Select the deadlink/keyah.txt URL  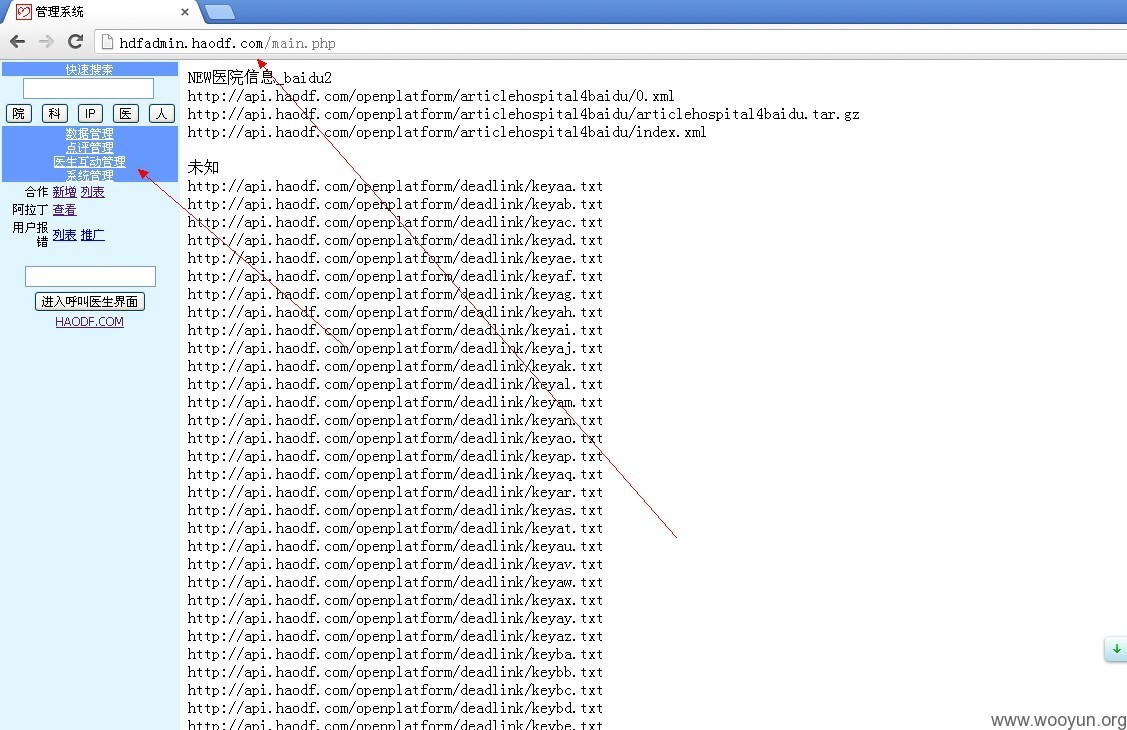tap(395, 313)
